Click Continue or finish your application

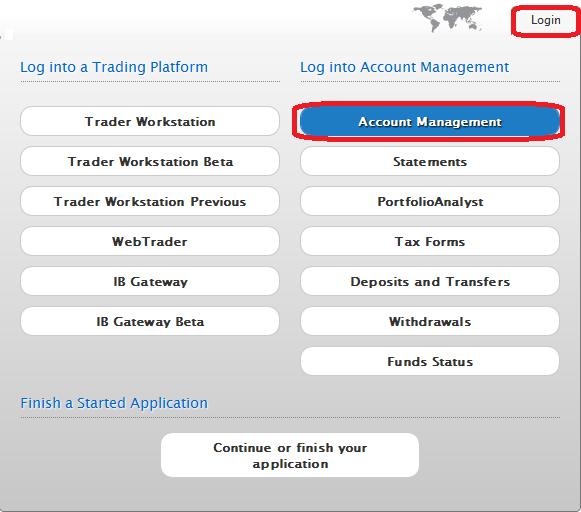[290, 455]
